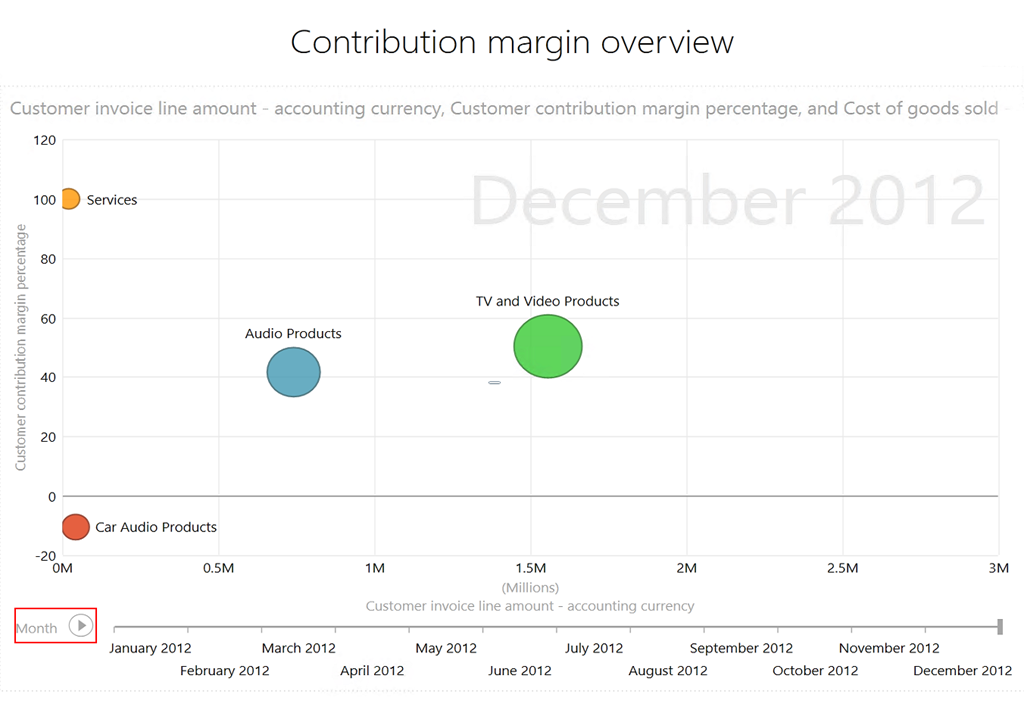Image resolution: width=1024 pixels, height=710 pixels.
Task: Click the December 2012 watermark text
Action: point(728,200)
